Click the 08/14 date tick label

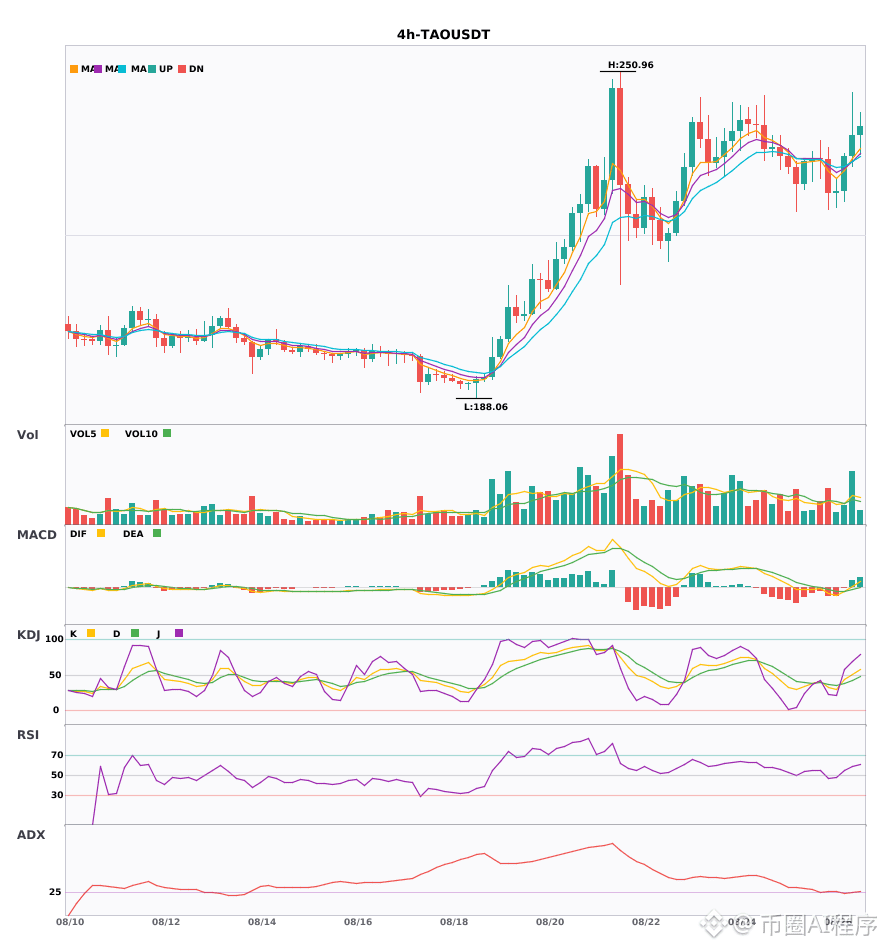tap(262, 922)
